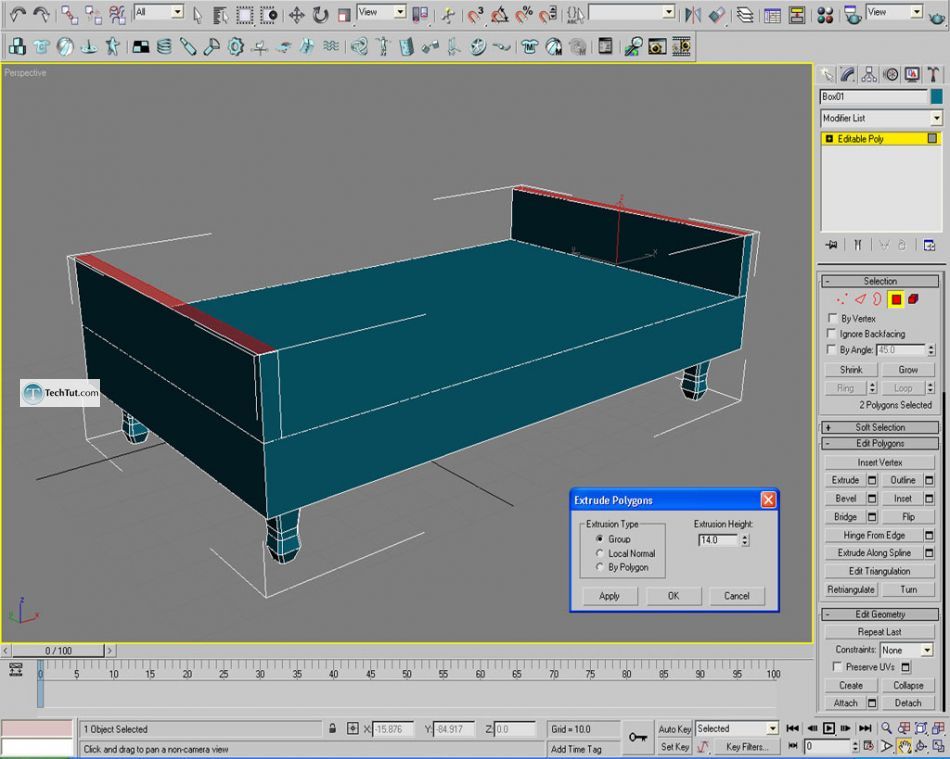
Task: Choose the Select and Scale tool
Action: point(344,15)
